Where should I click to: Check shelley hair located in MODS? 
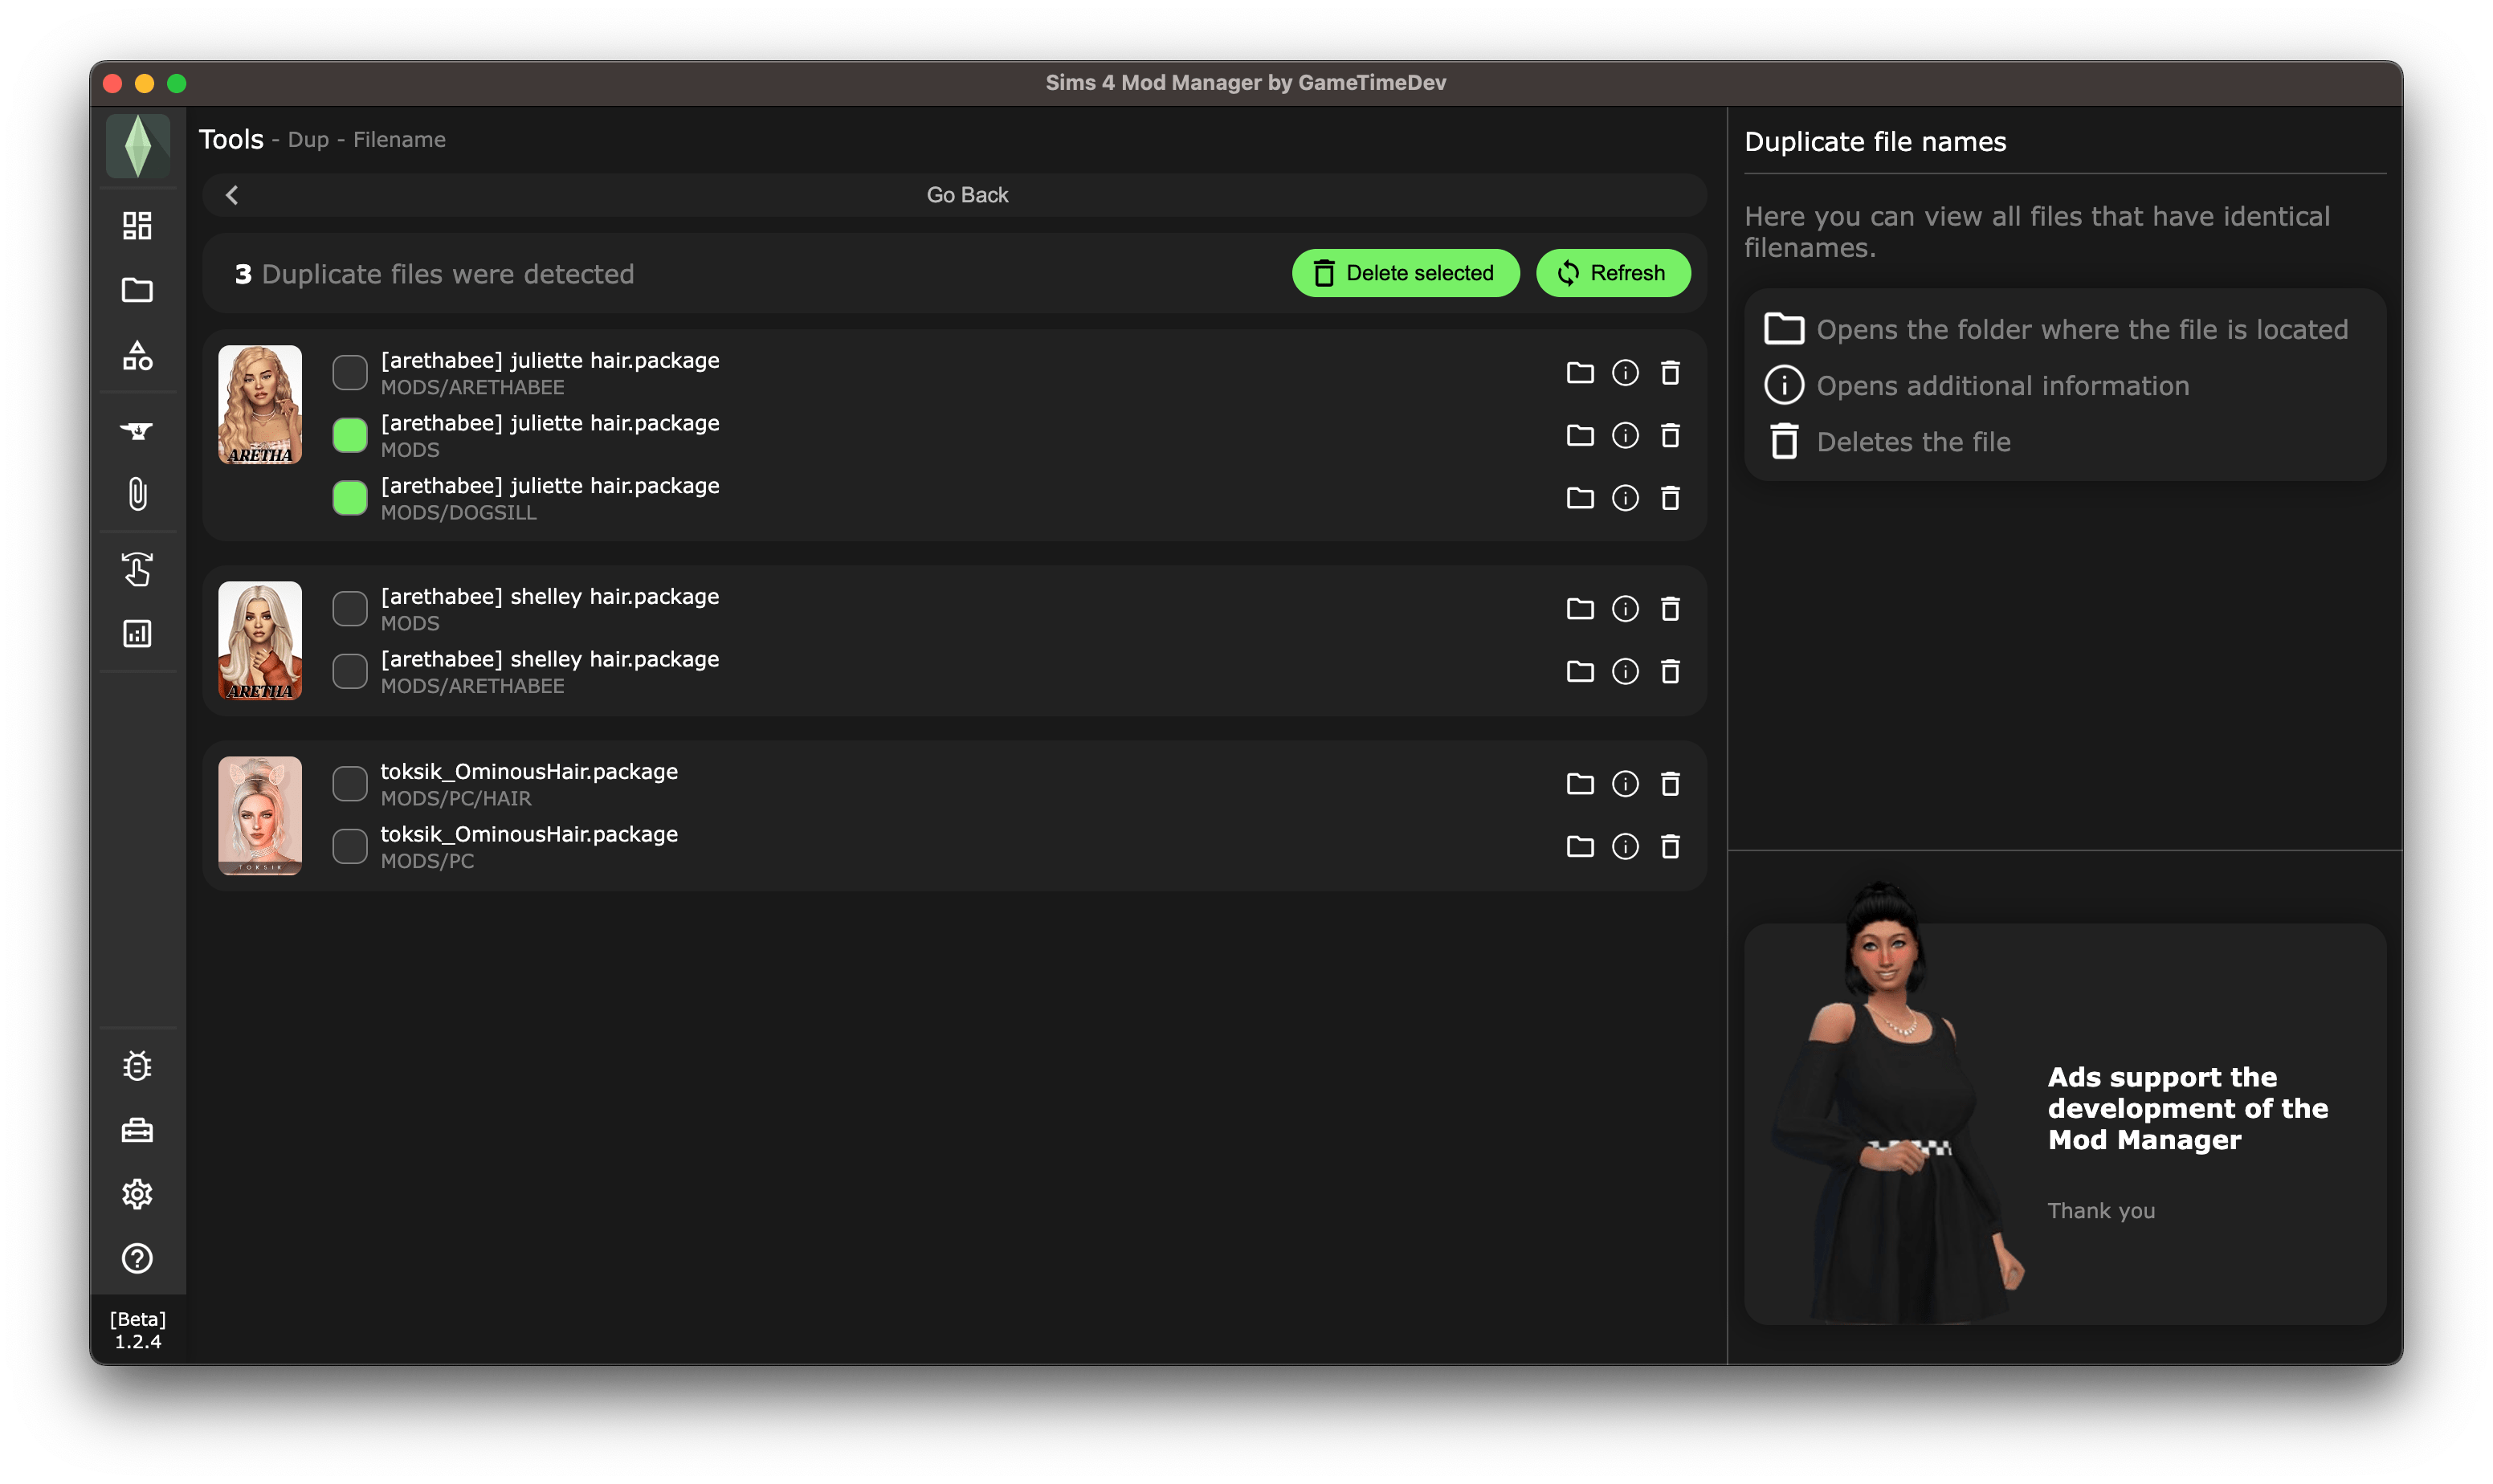coord(349,609)
